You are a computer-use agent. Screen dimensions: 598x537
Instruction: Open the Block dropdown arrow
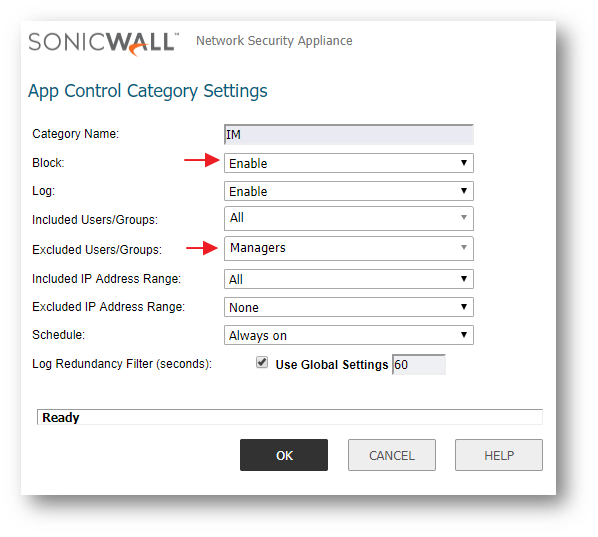[x=463, y=163]
